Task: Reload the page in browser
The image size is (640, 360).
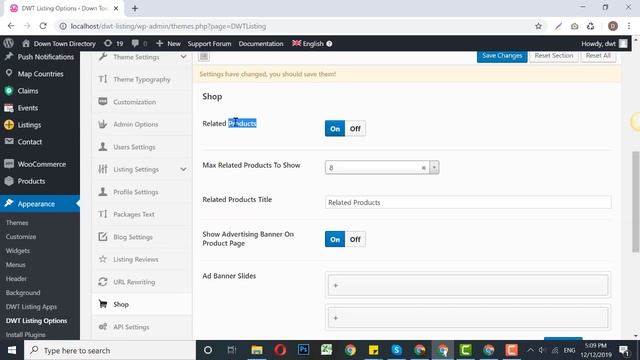Action: click(43, 26)
